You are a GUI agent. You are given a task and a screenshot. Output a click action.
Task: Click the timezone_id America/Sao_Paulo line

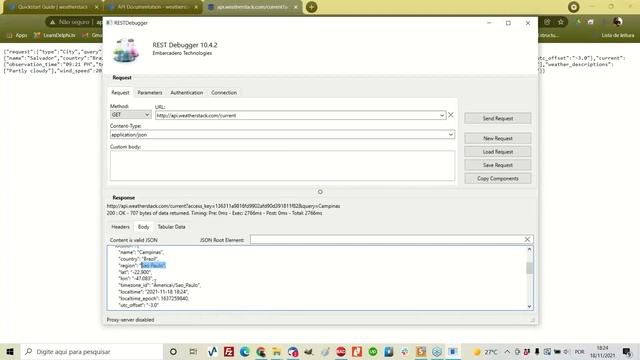(x=160, y=285)
